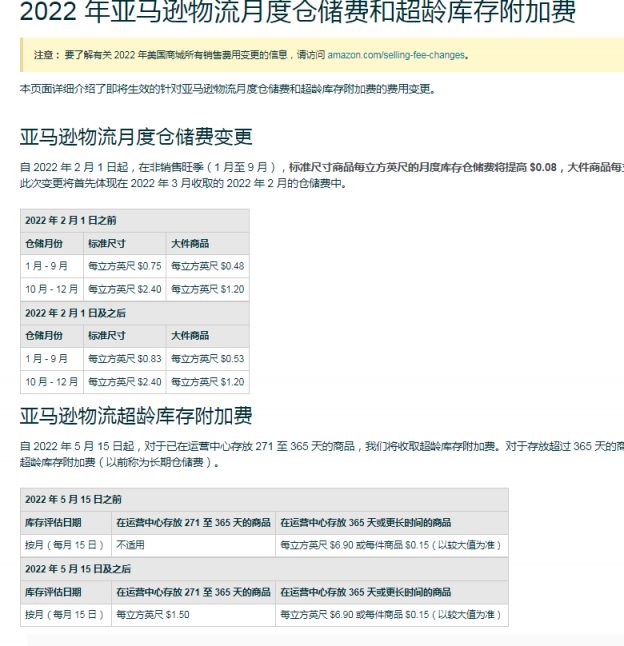Screen dimensions: 624x646
Task: Click cell 每立方英尺 $0.83
Action: pos(125,359)
